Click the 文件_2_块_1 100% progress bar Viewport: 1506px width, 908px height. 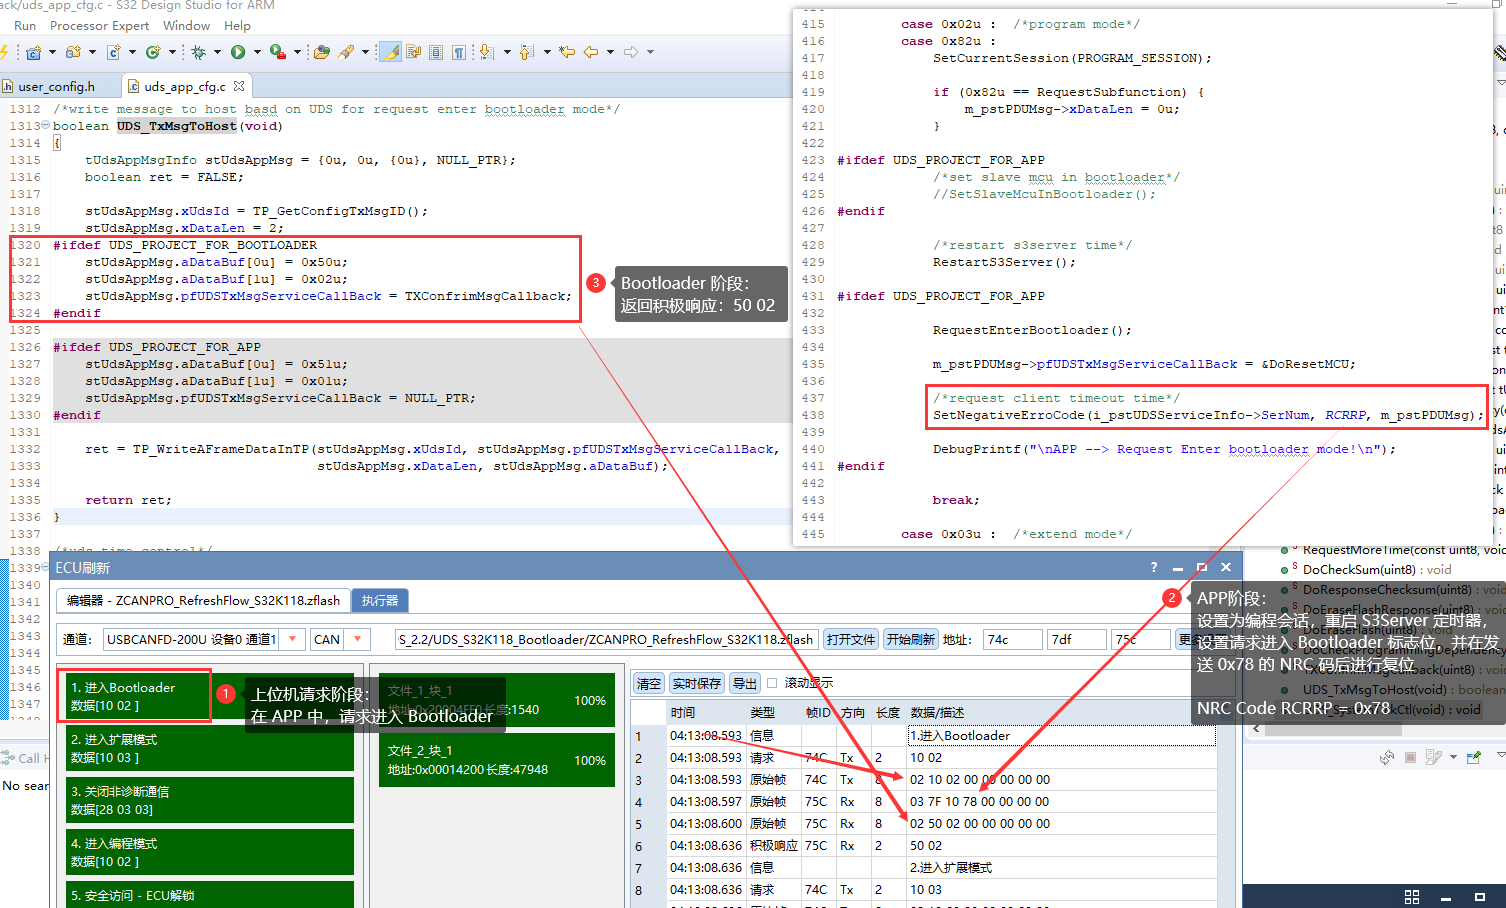point(497,760)
